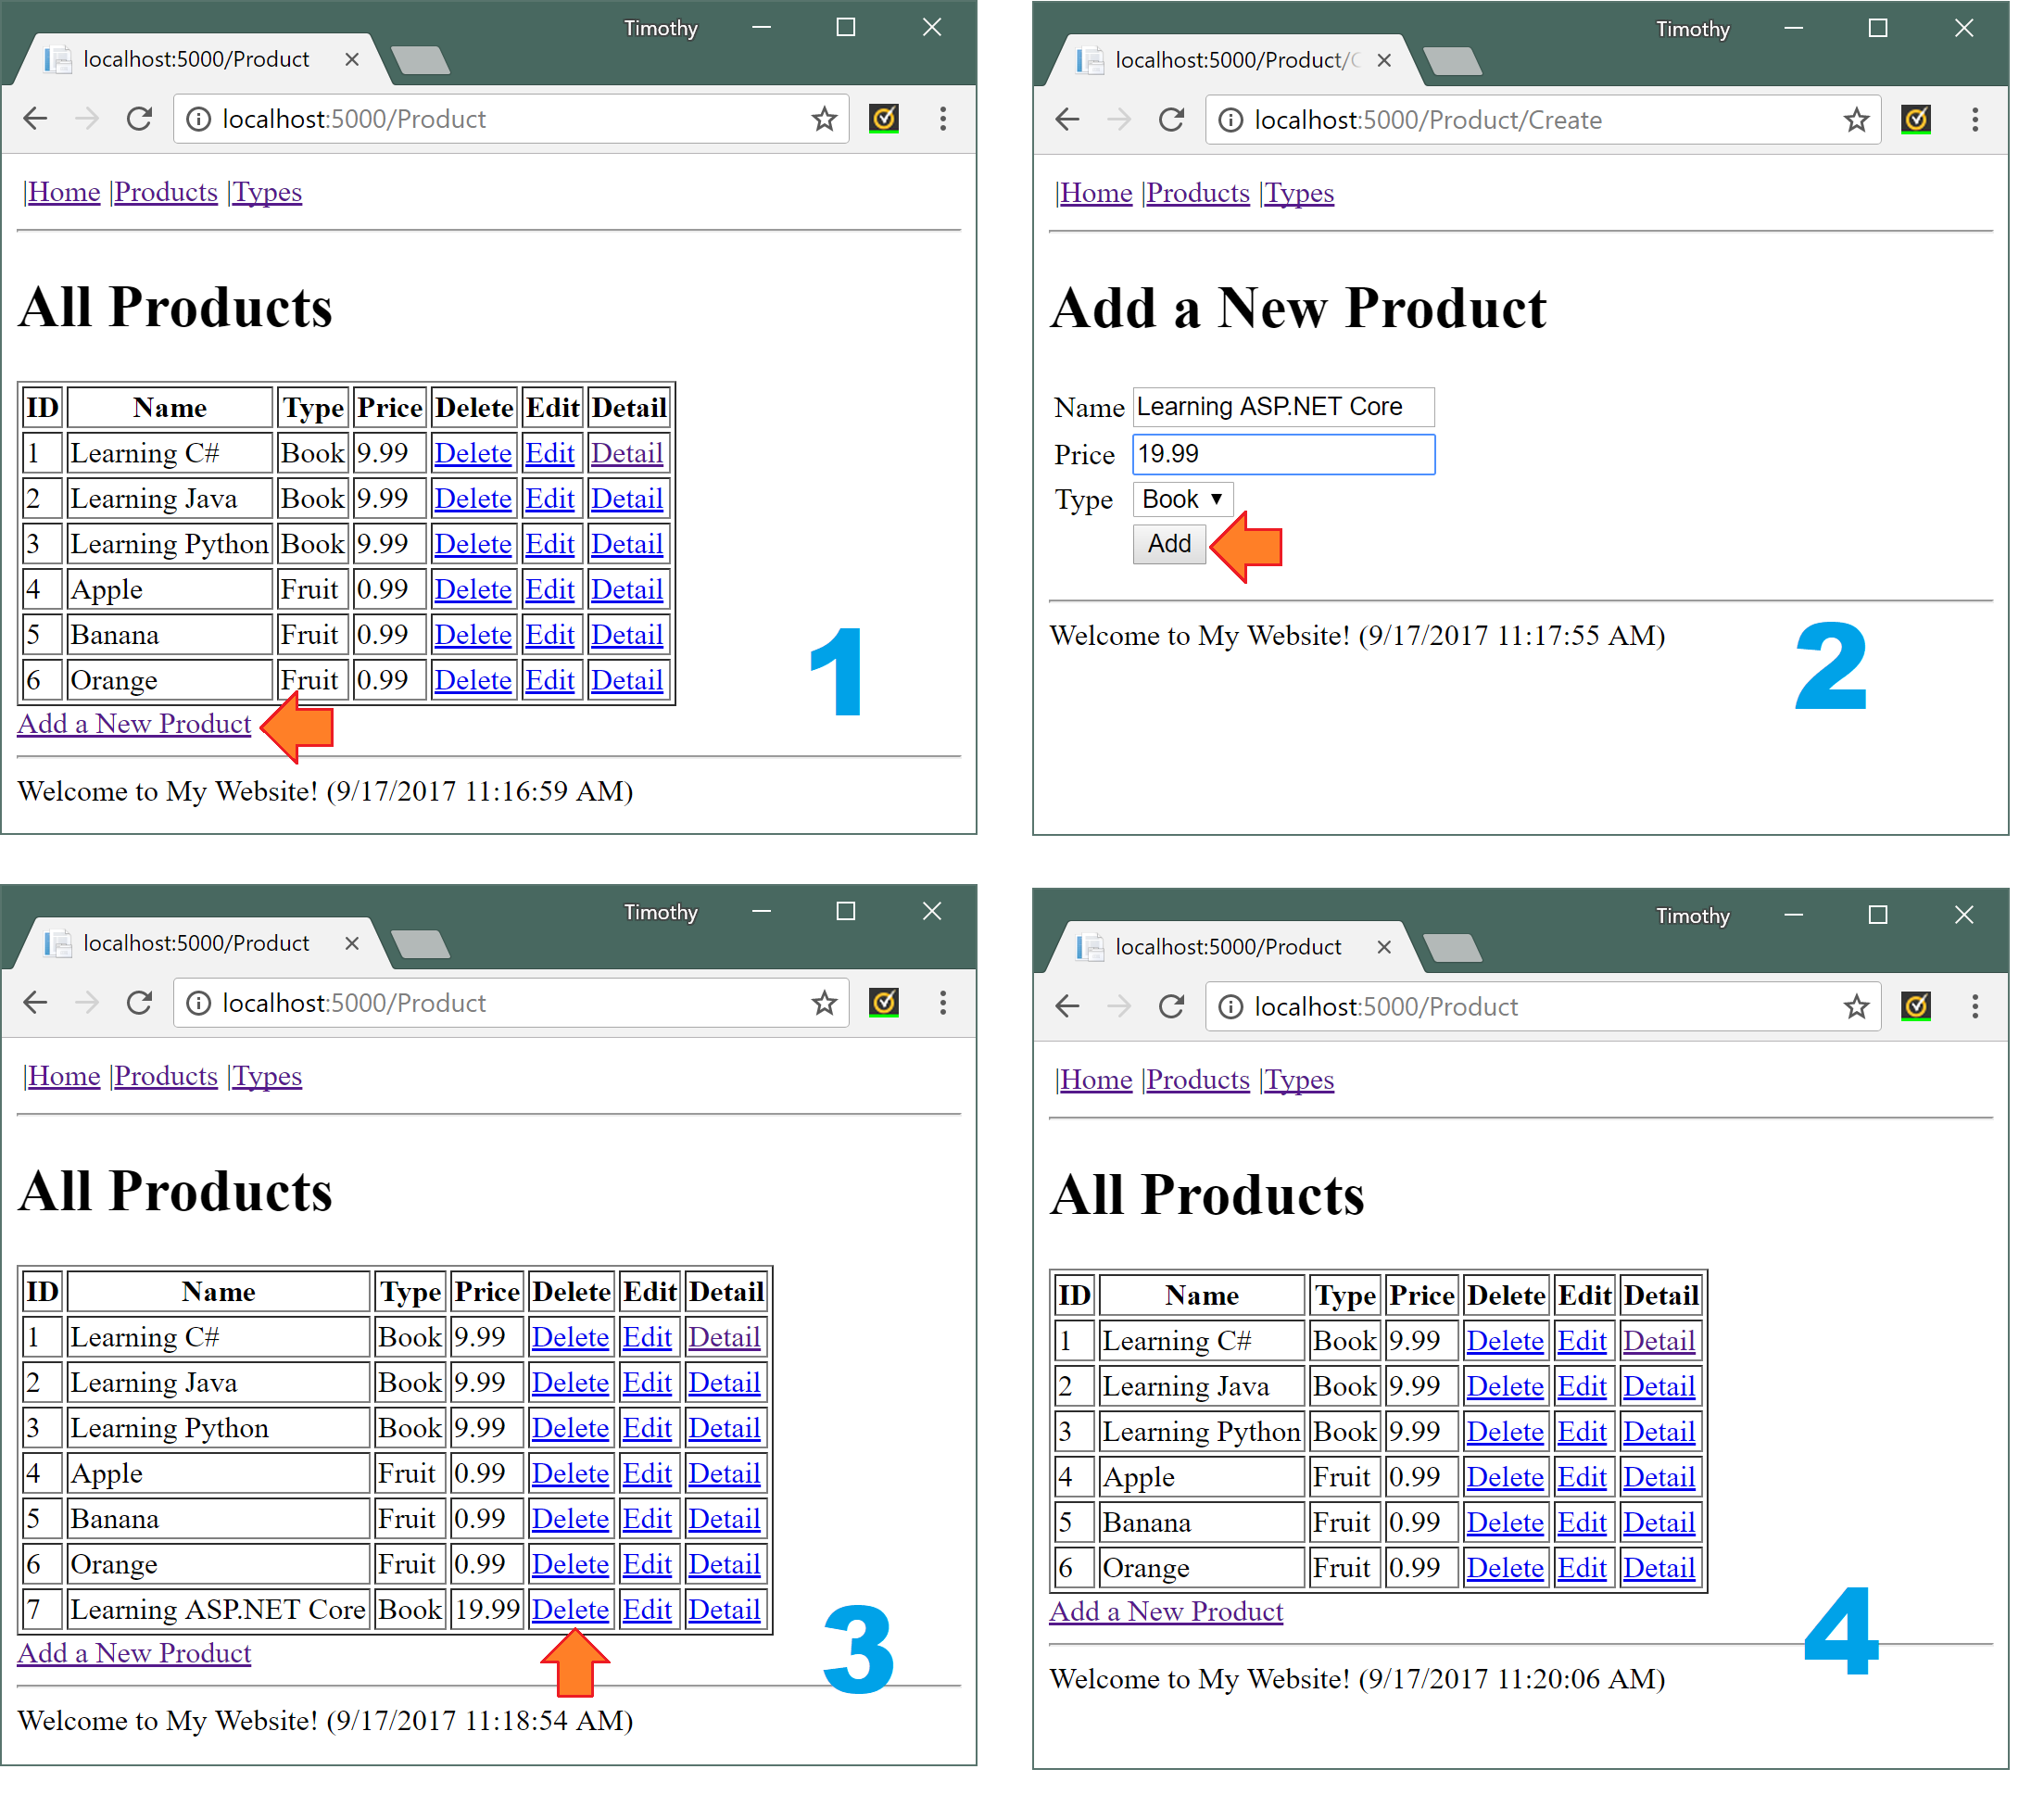
Task: Click forward arrow in the Product/Create window
Action: coord(1119,120)
